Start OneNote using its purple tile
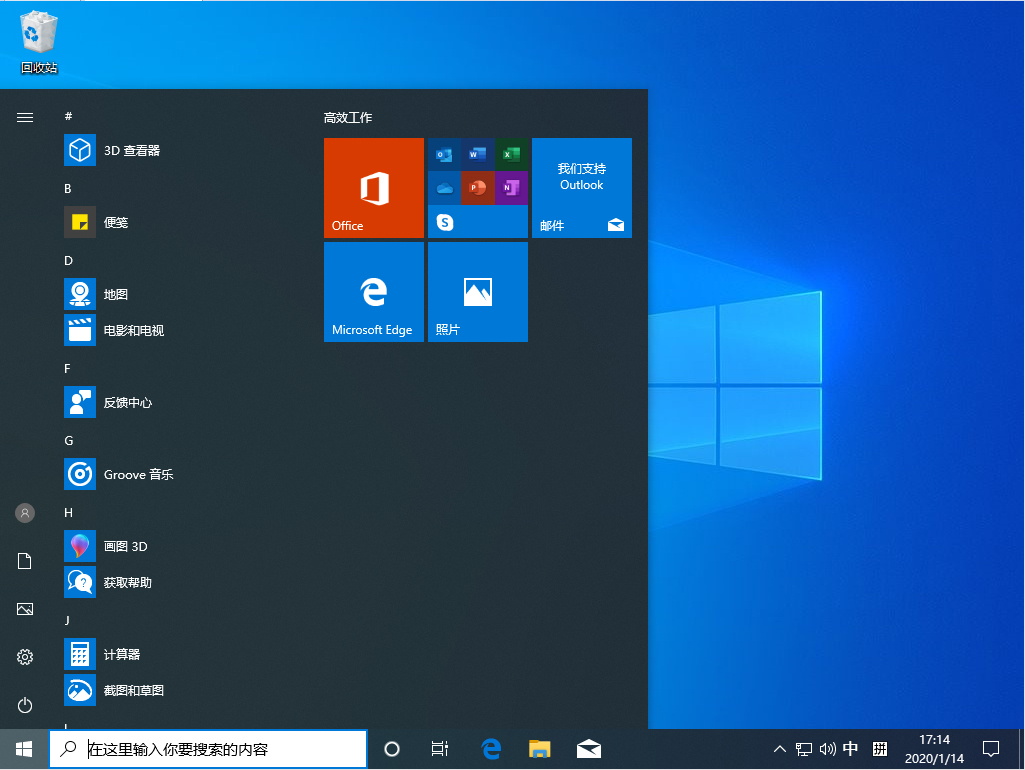The width and height of the screenshot is (1025, 770). point(511,188)
